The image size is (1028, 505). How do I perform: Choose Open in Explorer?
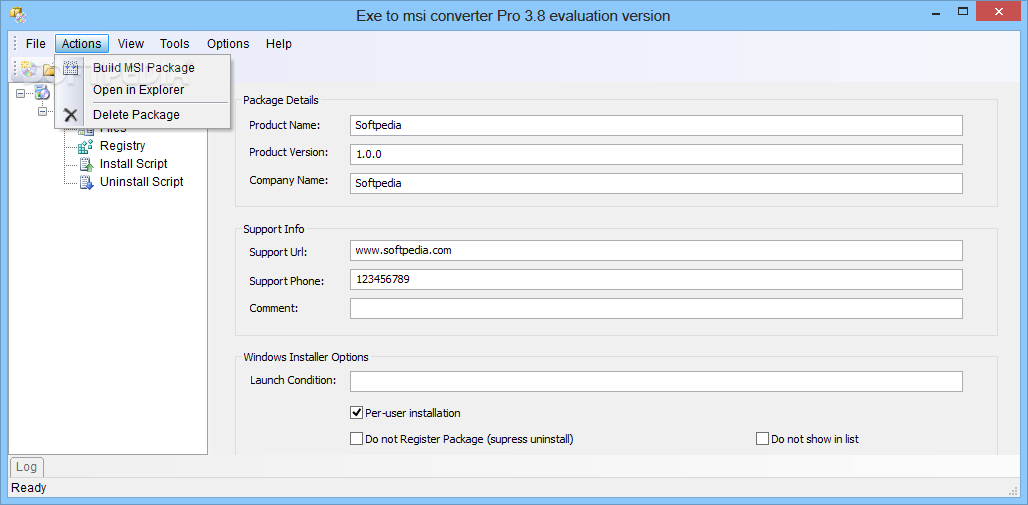point(144,90)
